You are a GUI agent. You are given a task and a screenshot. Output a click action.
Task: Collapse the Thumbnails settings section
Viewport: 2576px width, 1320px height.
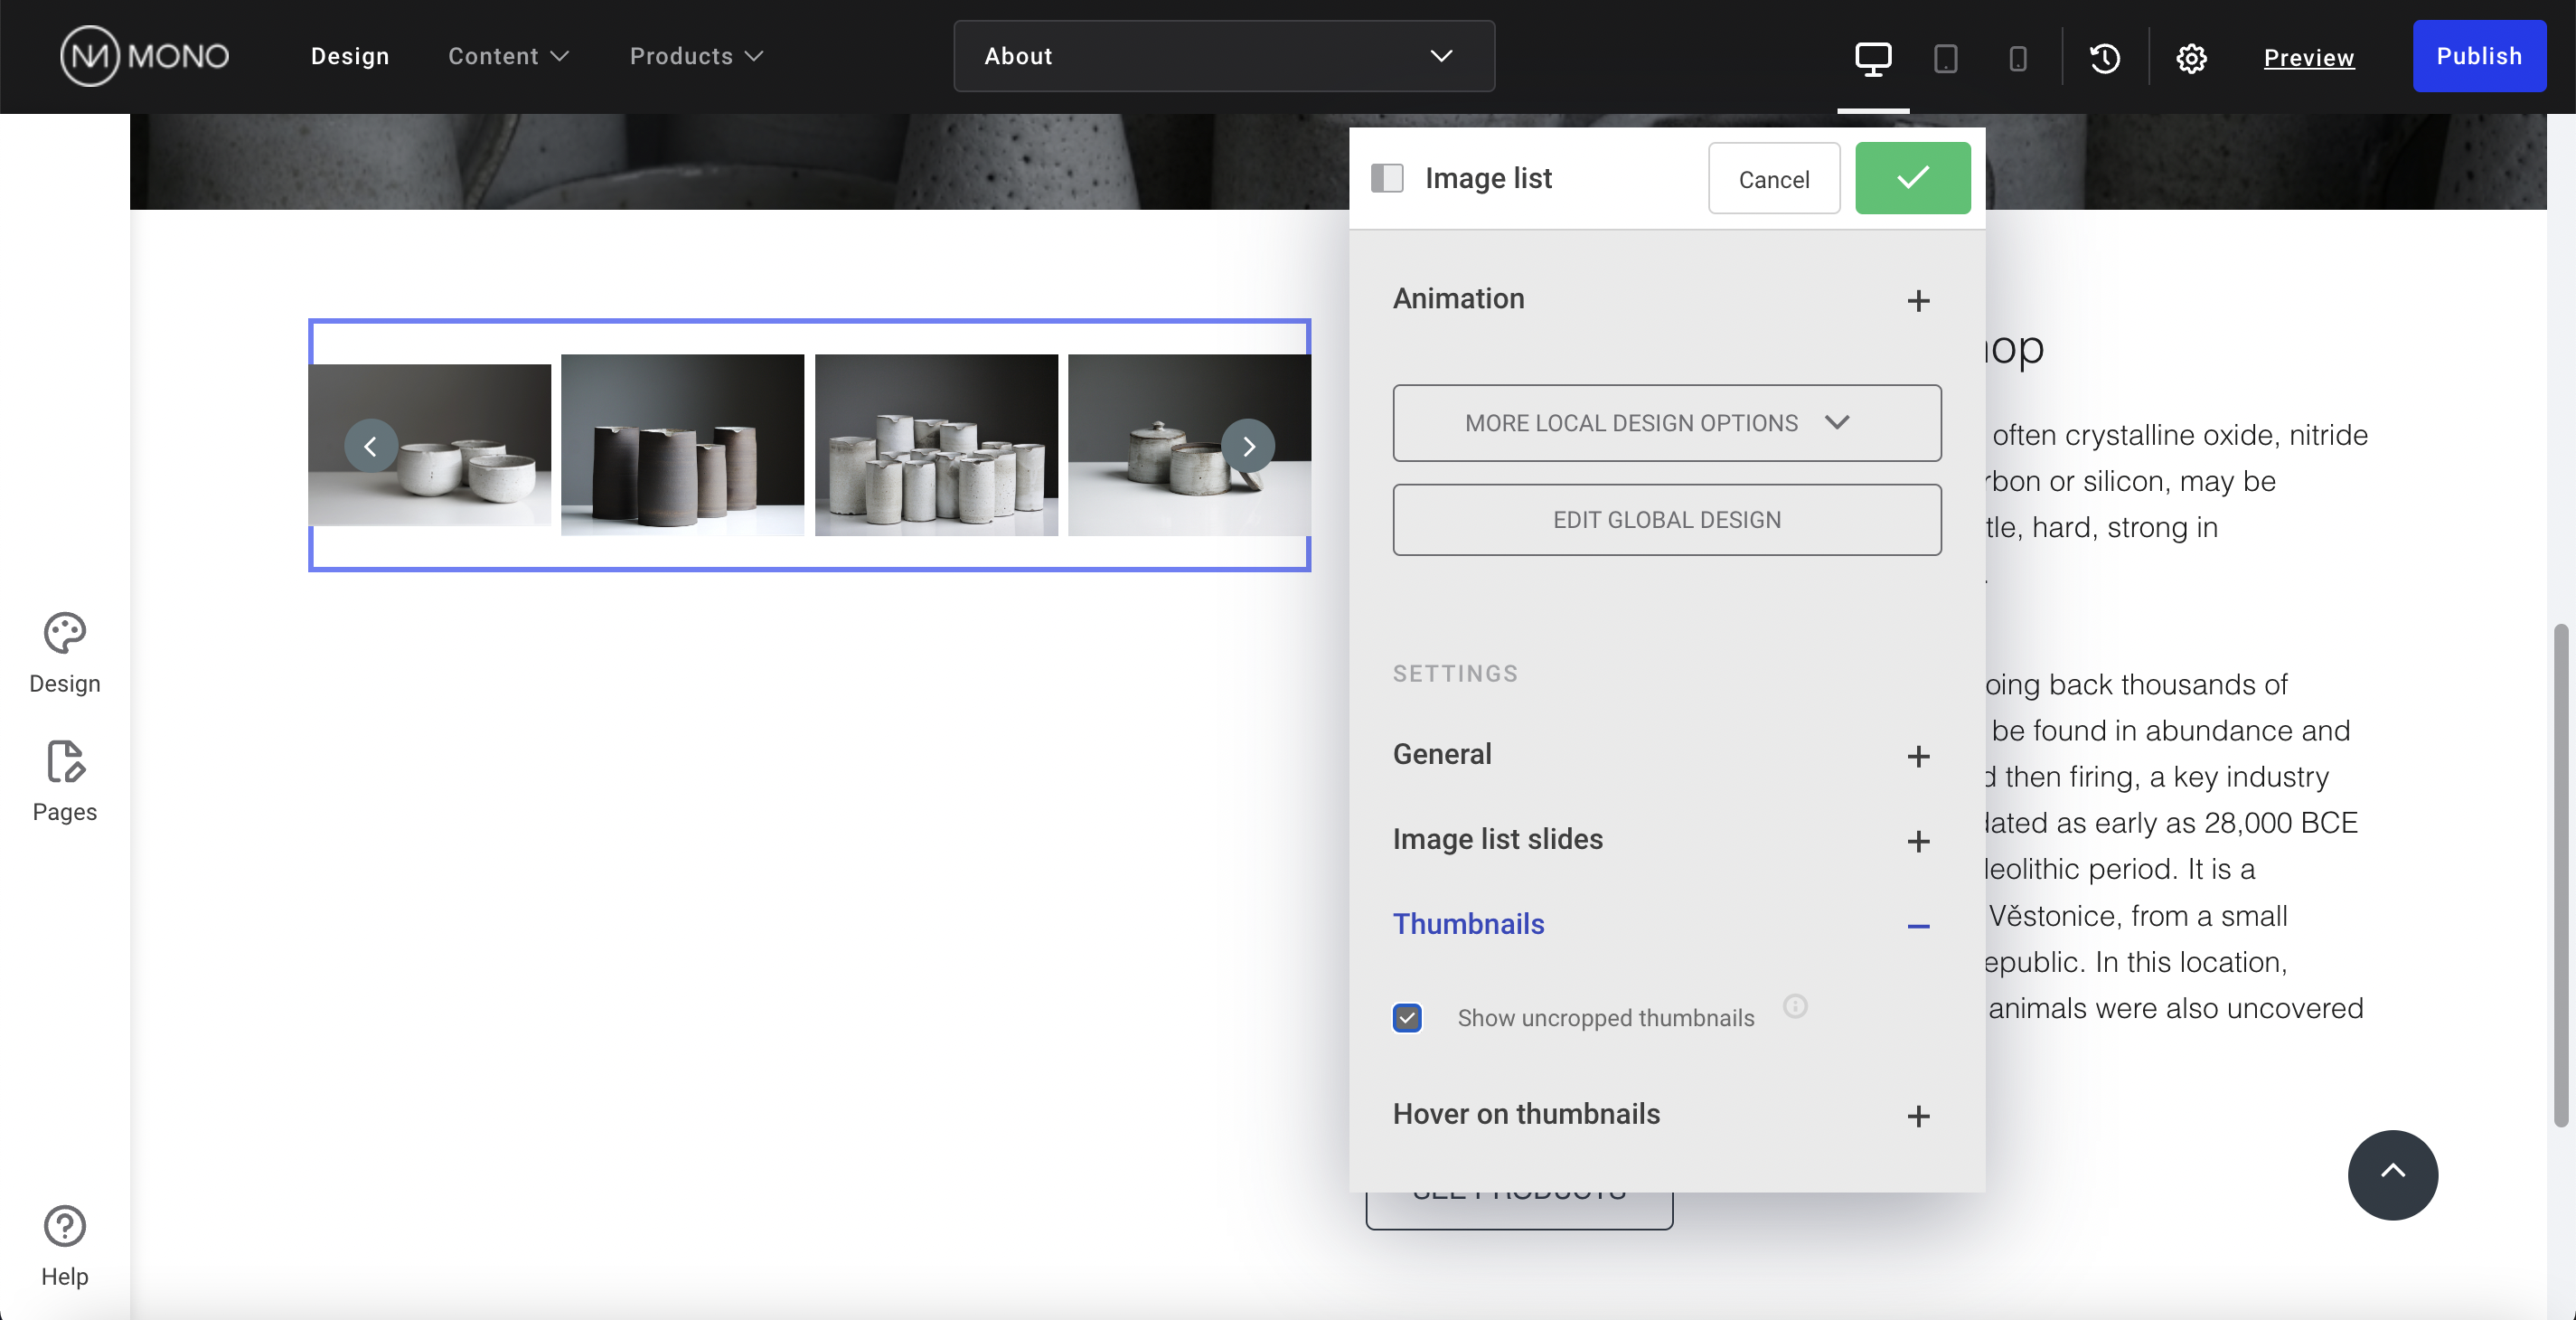(1918, 927)
